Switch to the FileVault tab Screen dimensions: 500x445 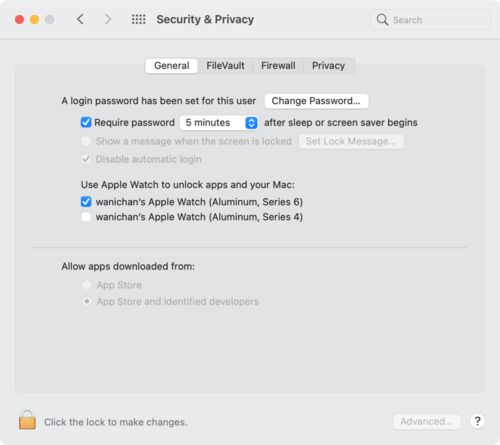pyautogui.click(x=225, y=66)
